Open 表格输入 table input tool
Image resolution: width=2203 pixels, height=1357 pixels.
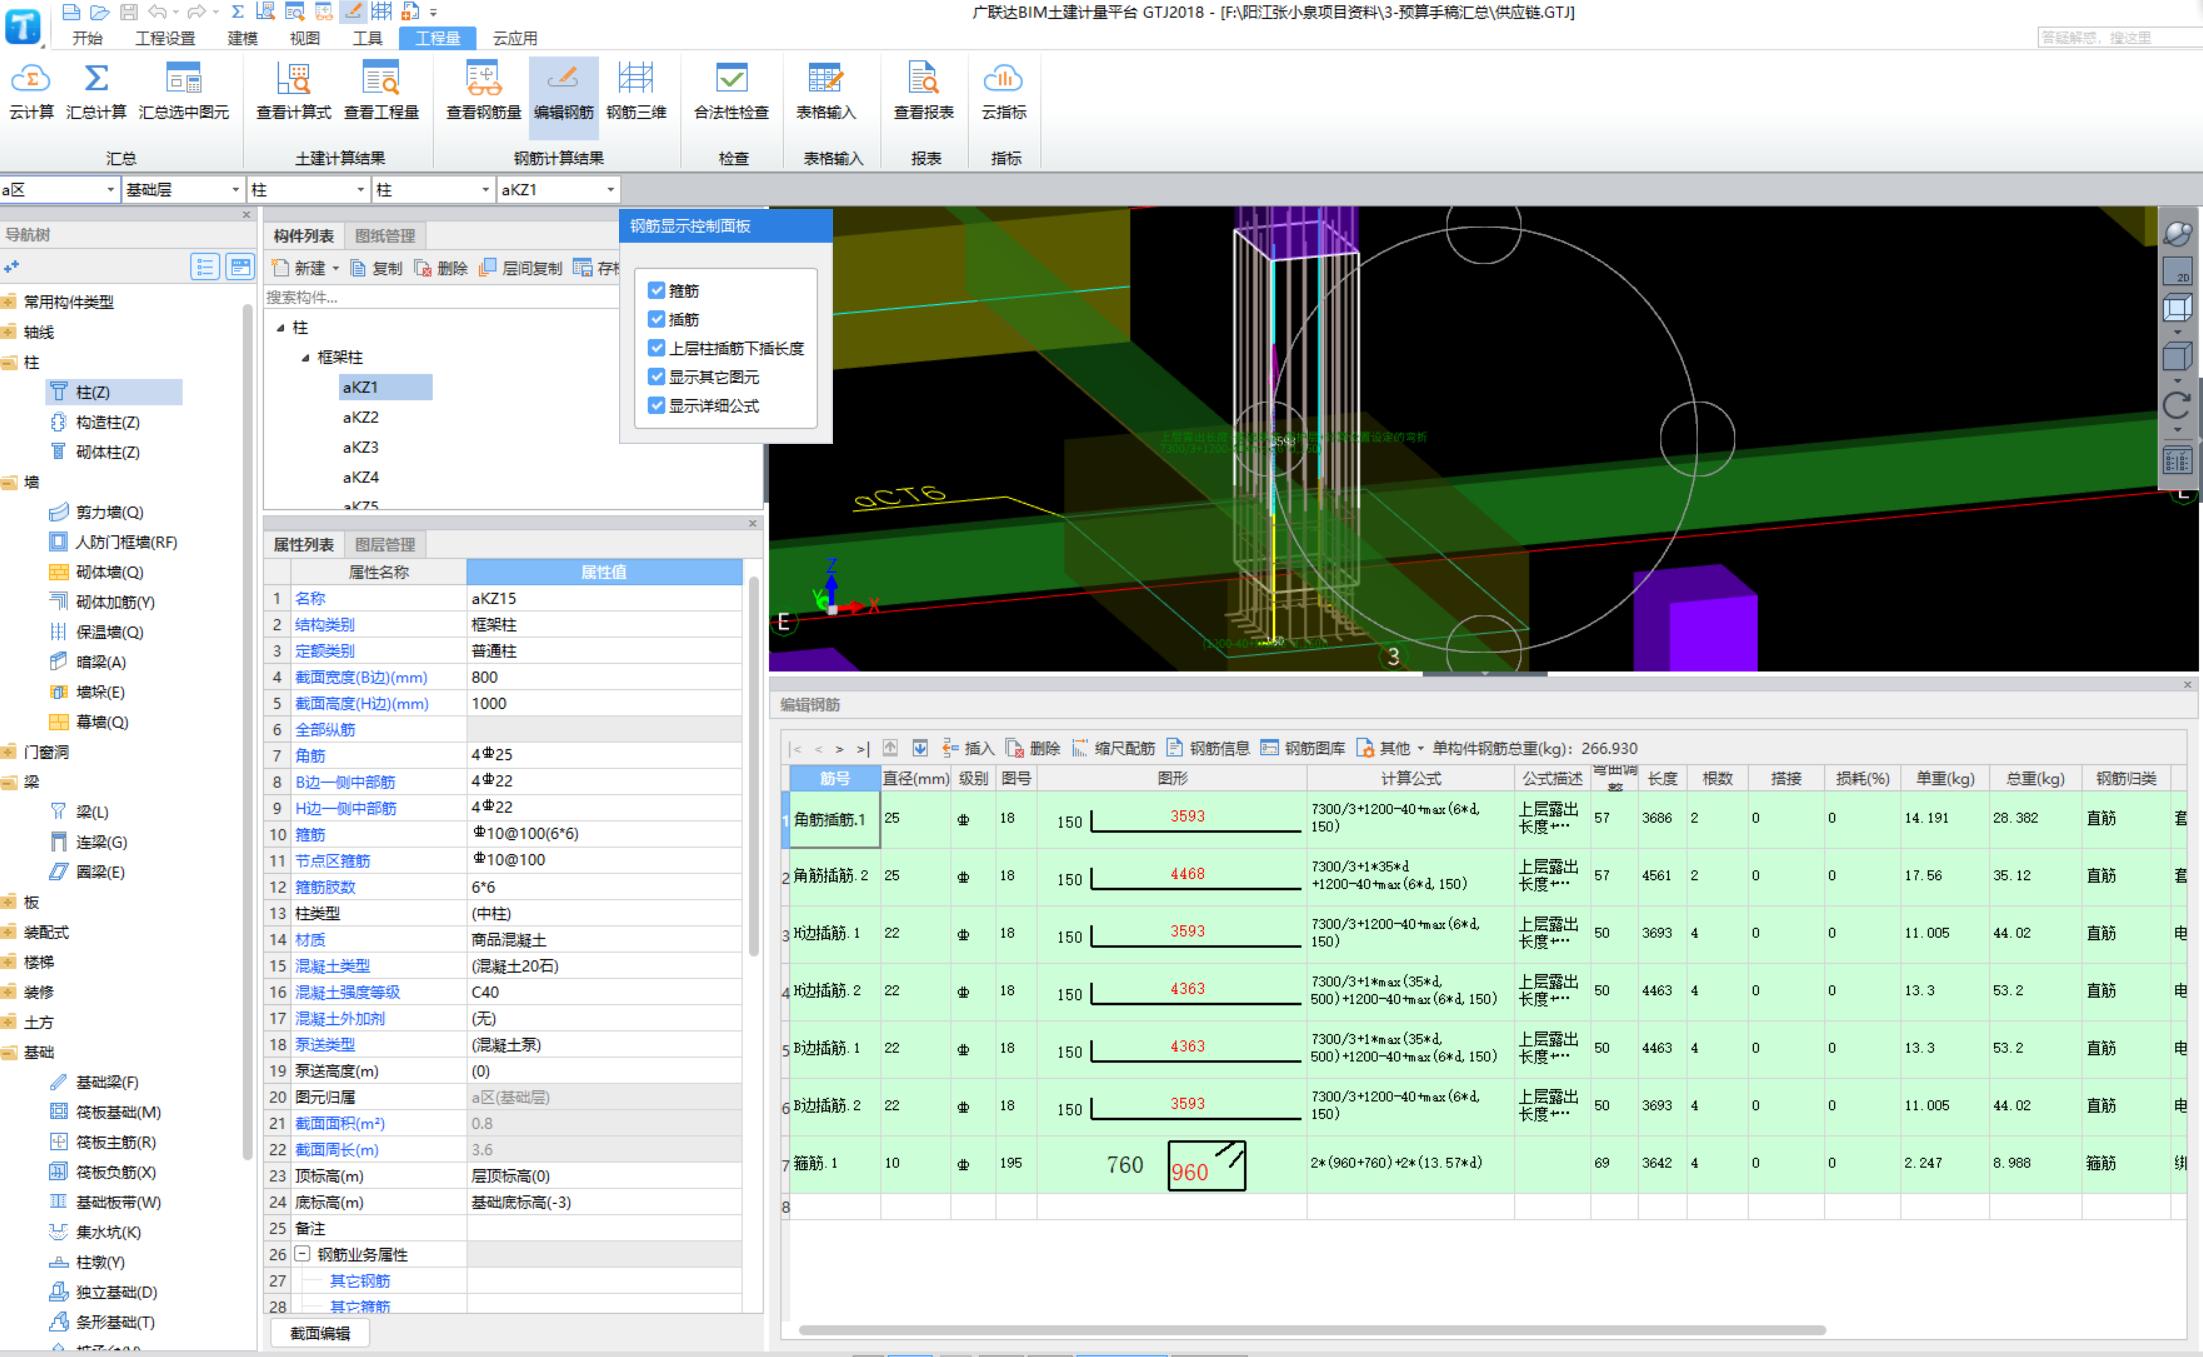click(x=825, y=91)
